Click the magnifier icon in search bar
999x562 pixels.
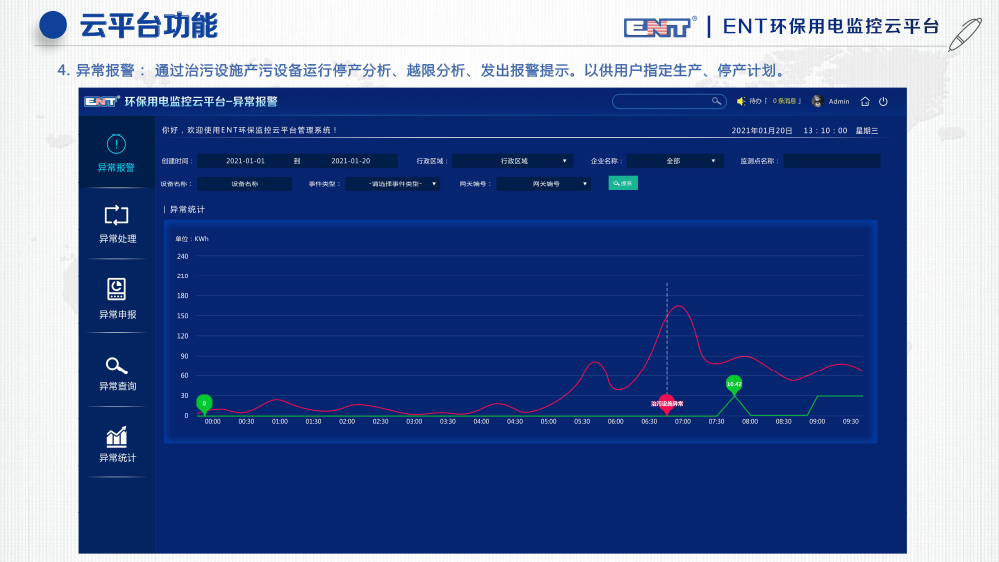[x=716, y=101]
